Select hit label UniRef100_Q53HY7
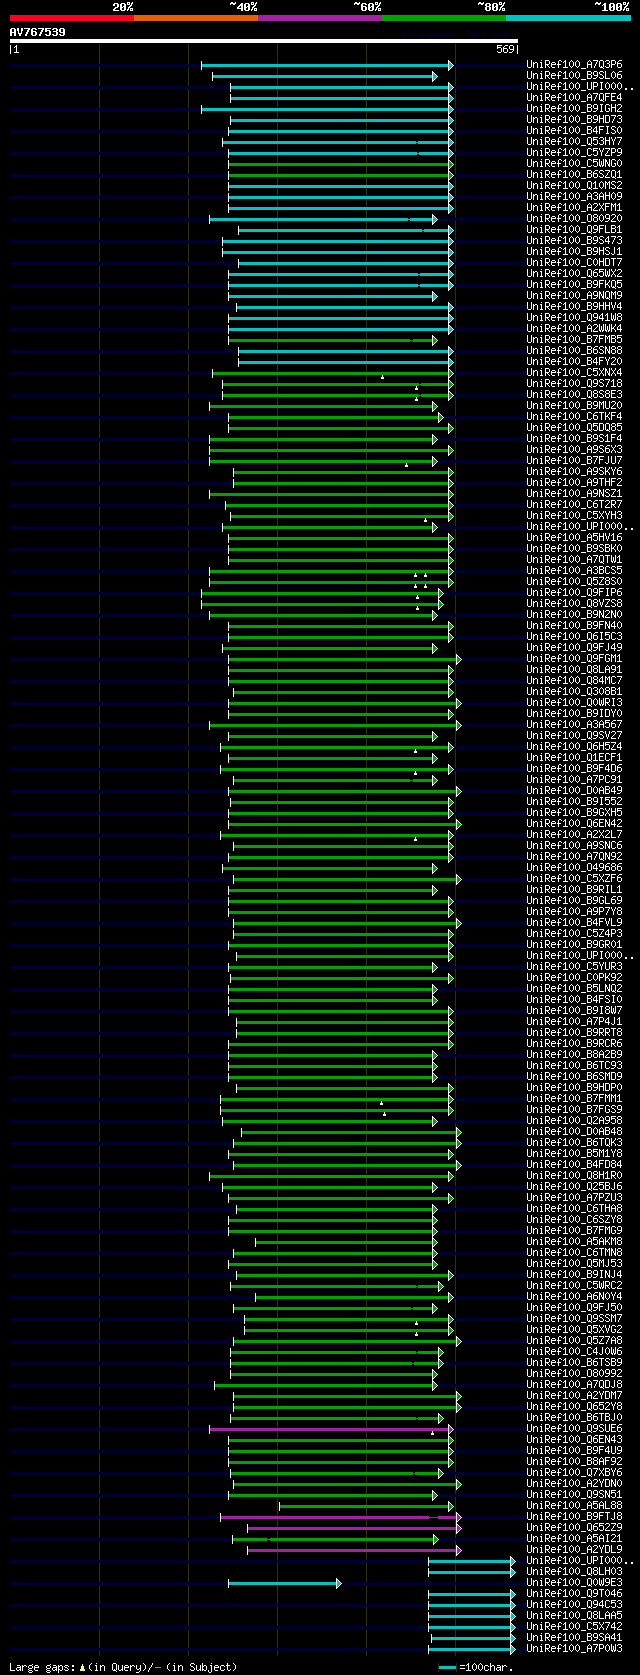This screenshot has width=640, height=1675. (574, 142)
